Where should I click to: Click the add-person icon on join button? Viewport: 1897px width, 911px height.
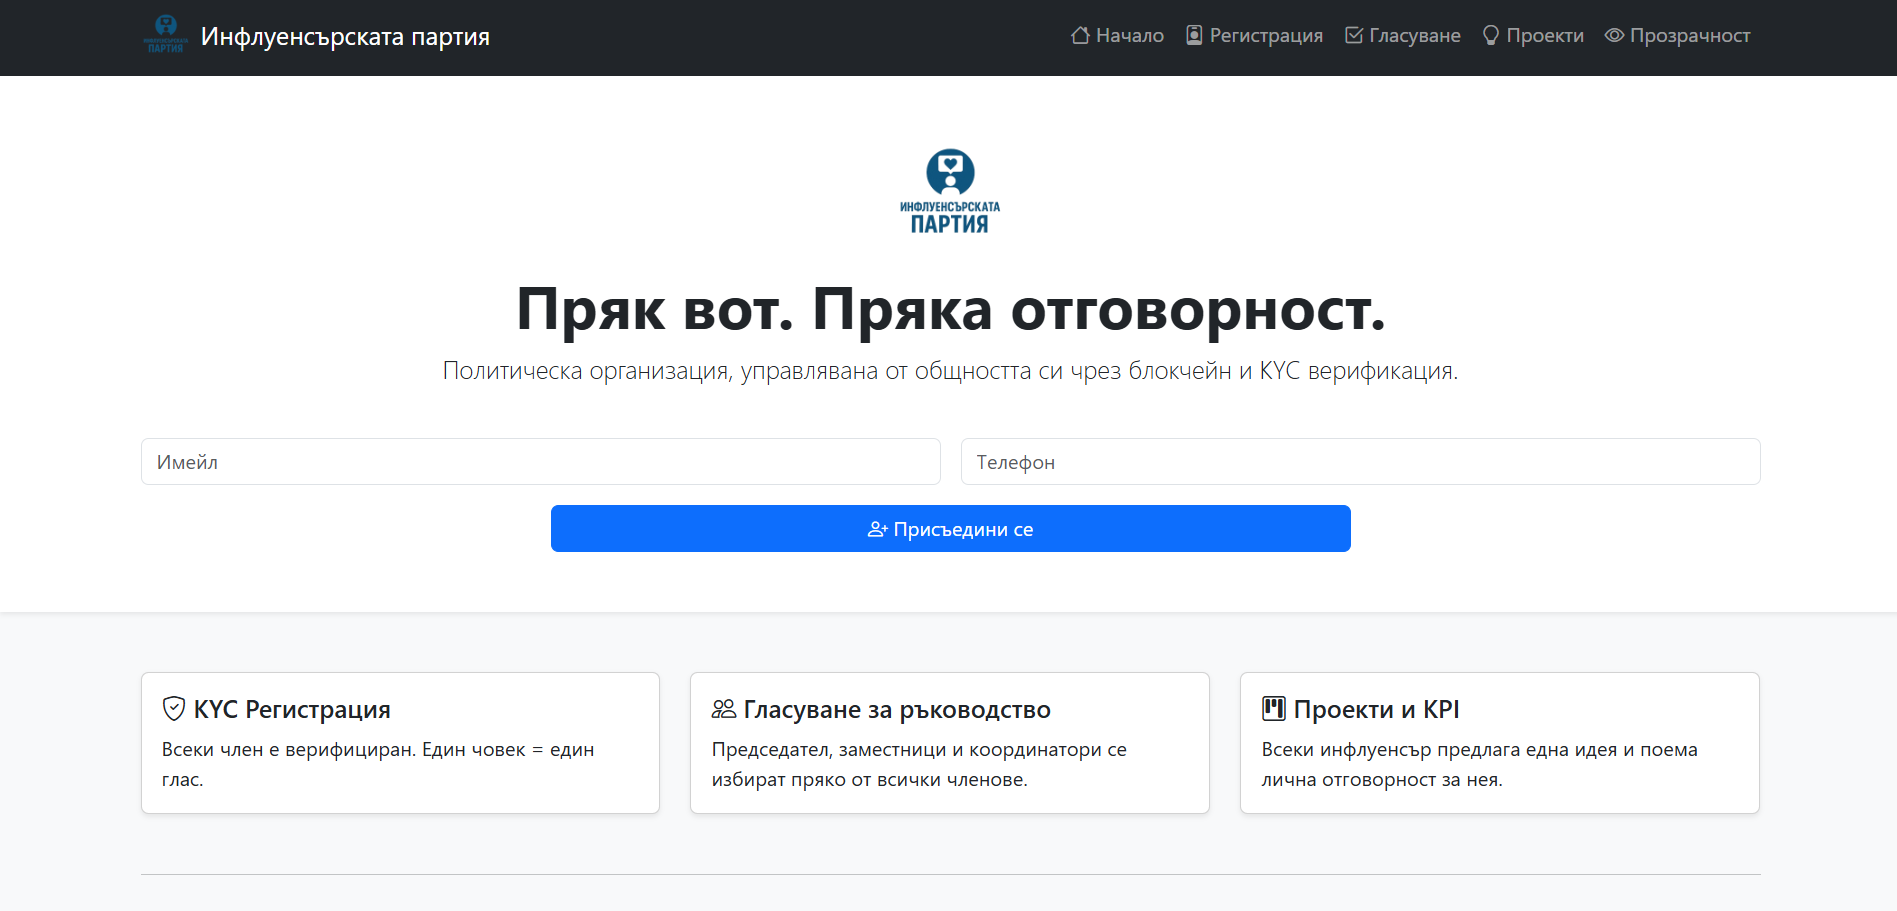coord(877,529)
